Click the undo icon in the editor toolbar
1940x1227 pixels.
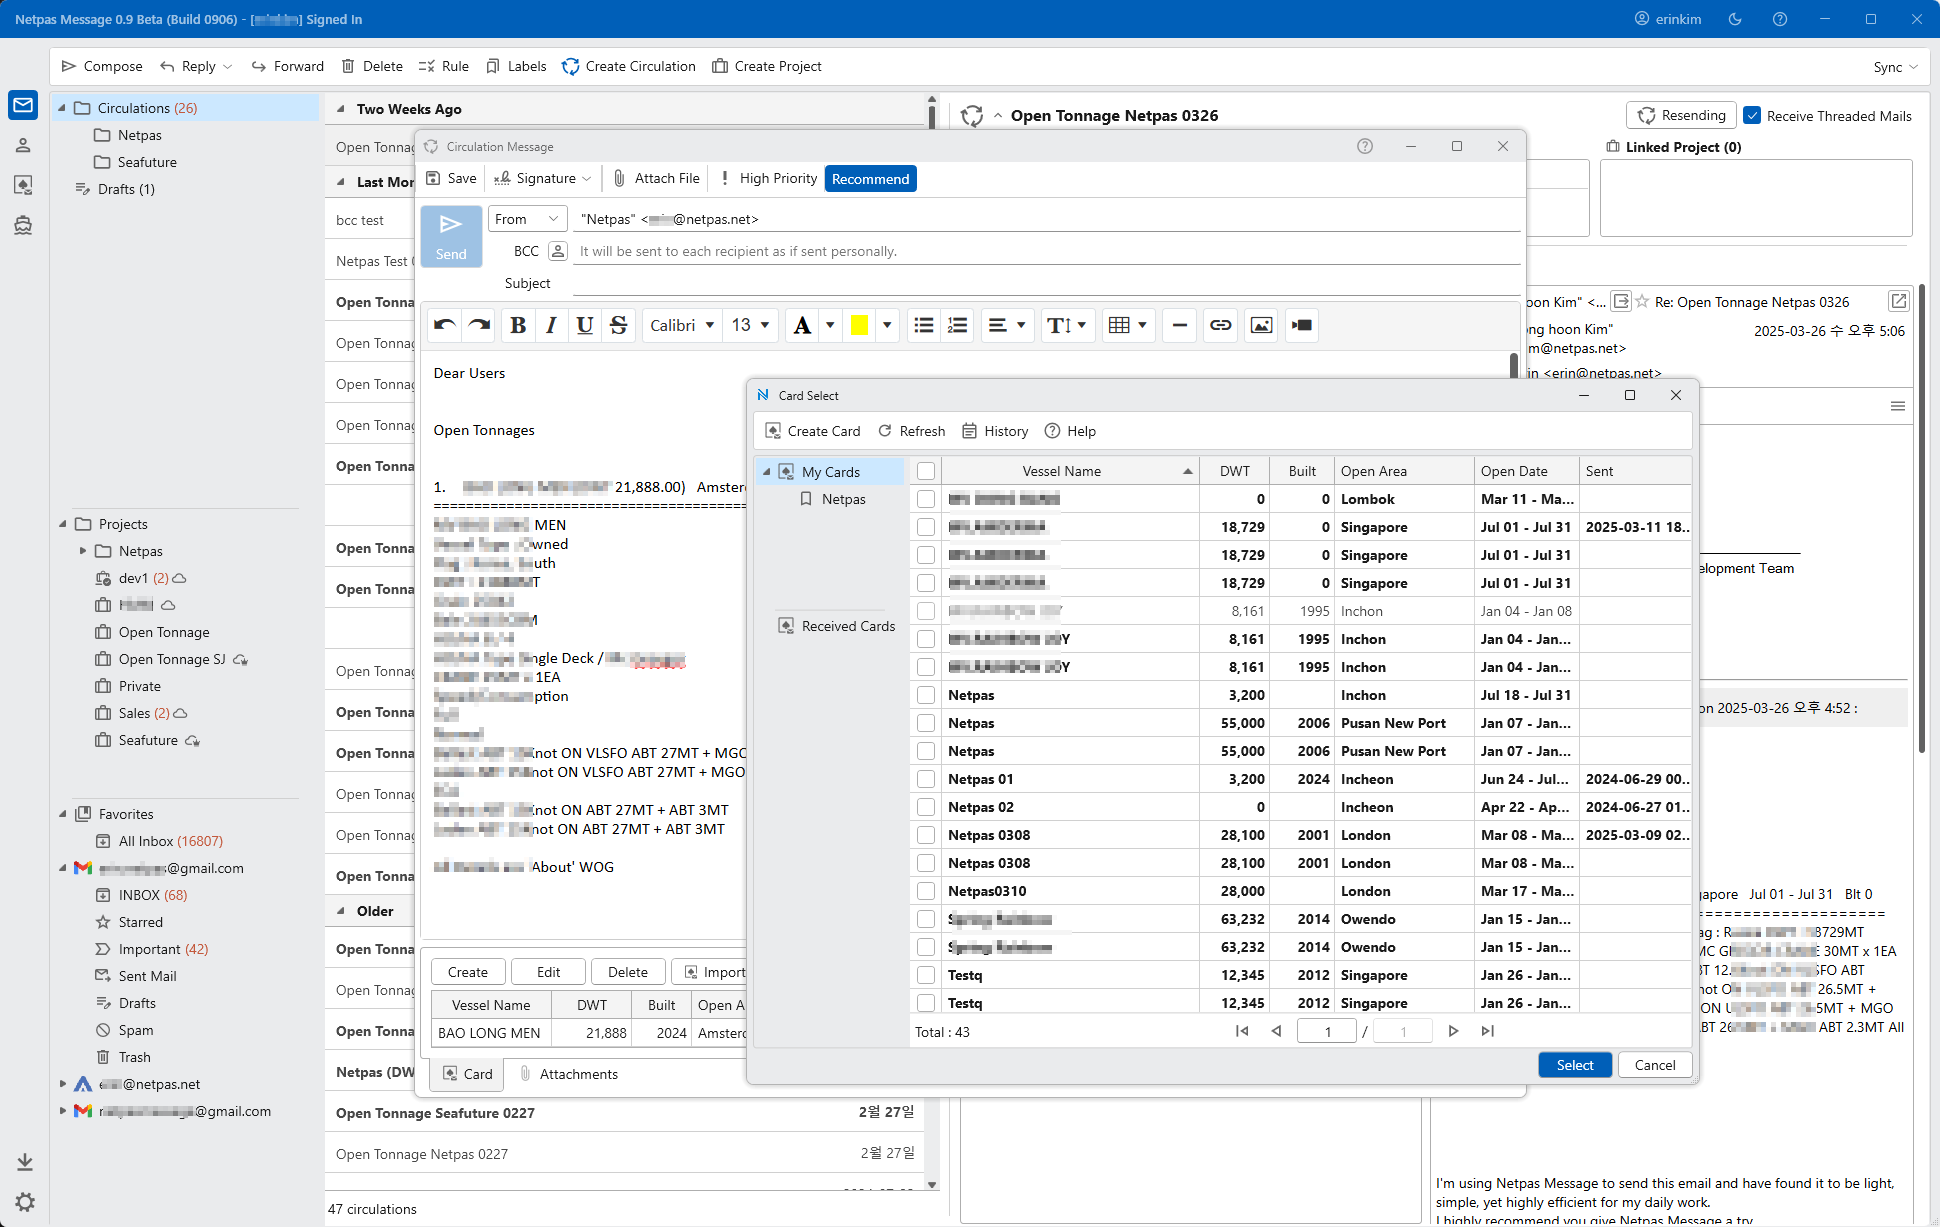click(445, 325)
